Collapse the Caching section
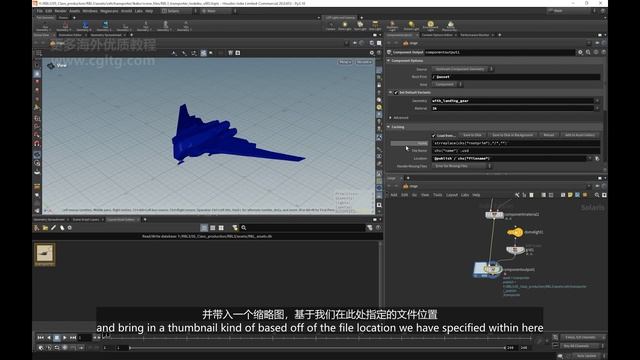 pos(389,127)
